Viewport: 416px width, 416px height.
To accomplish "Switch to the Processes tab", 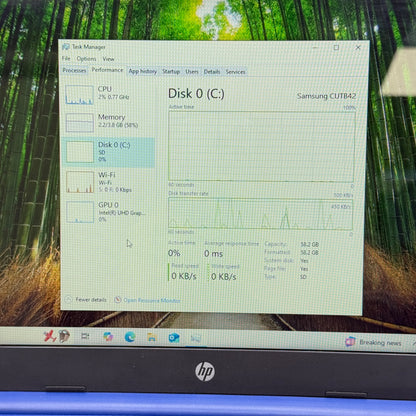I will click(x=74, y=70).
